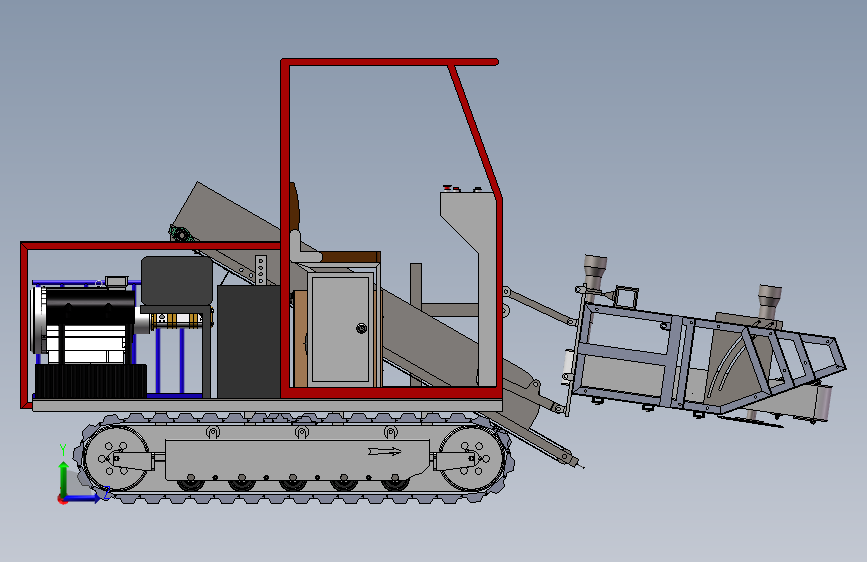
Task: Click the red origin point of the triad
Action: click(x=62, y=499)
